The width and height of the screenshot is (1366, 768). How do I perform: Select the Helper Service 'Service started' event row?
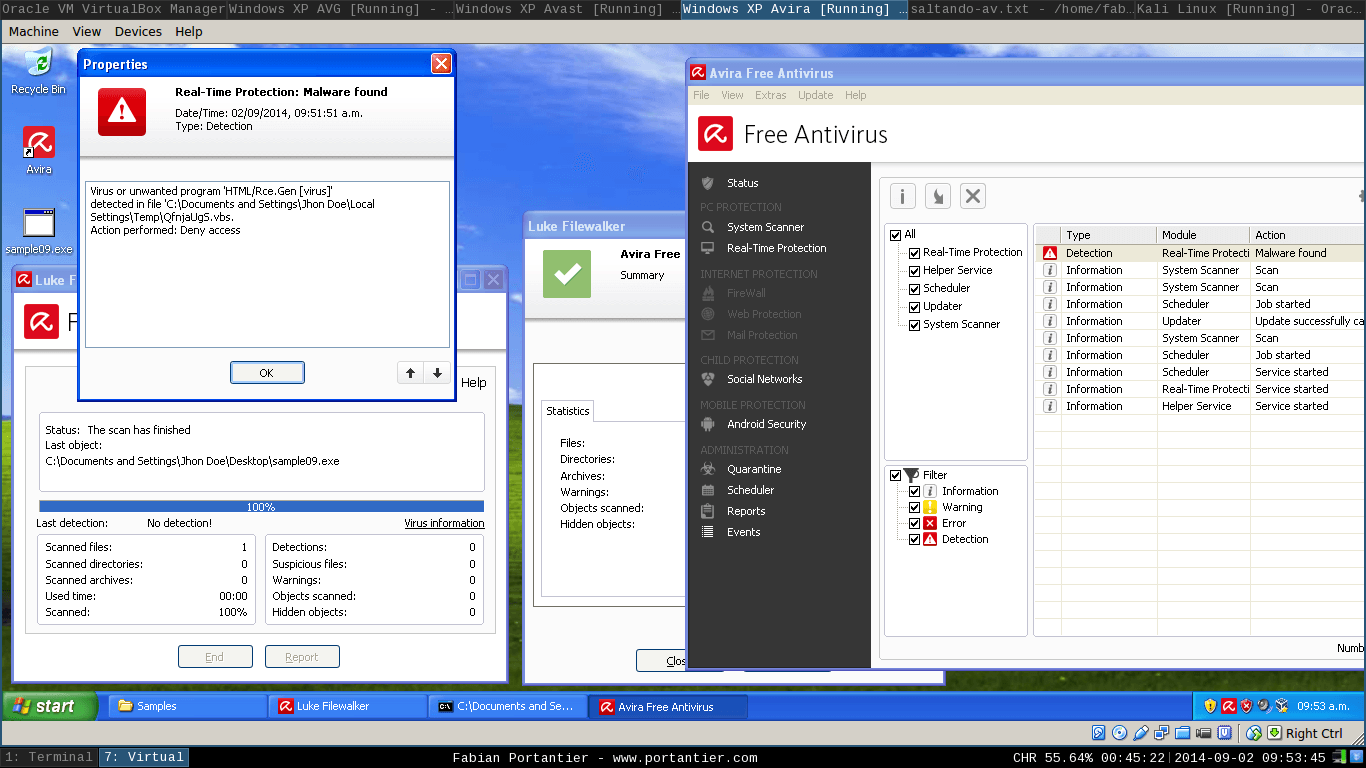coord(1200,406)
